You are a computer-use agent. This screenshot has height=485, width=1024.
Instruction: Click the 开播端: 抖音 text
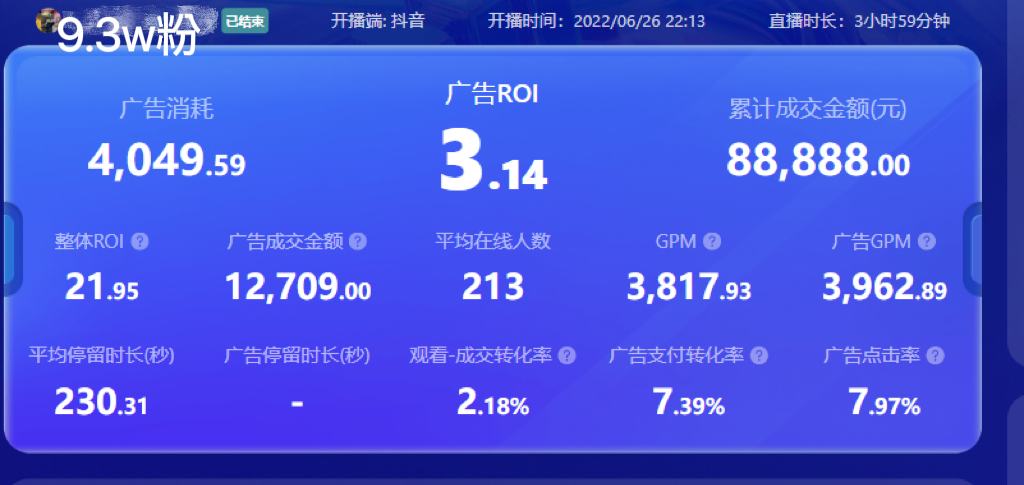(378, 21)
